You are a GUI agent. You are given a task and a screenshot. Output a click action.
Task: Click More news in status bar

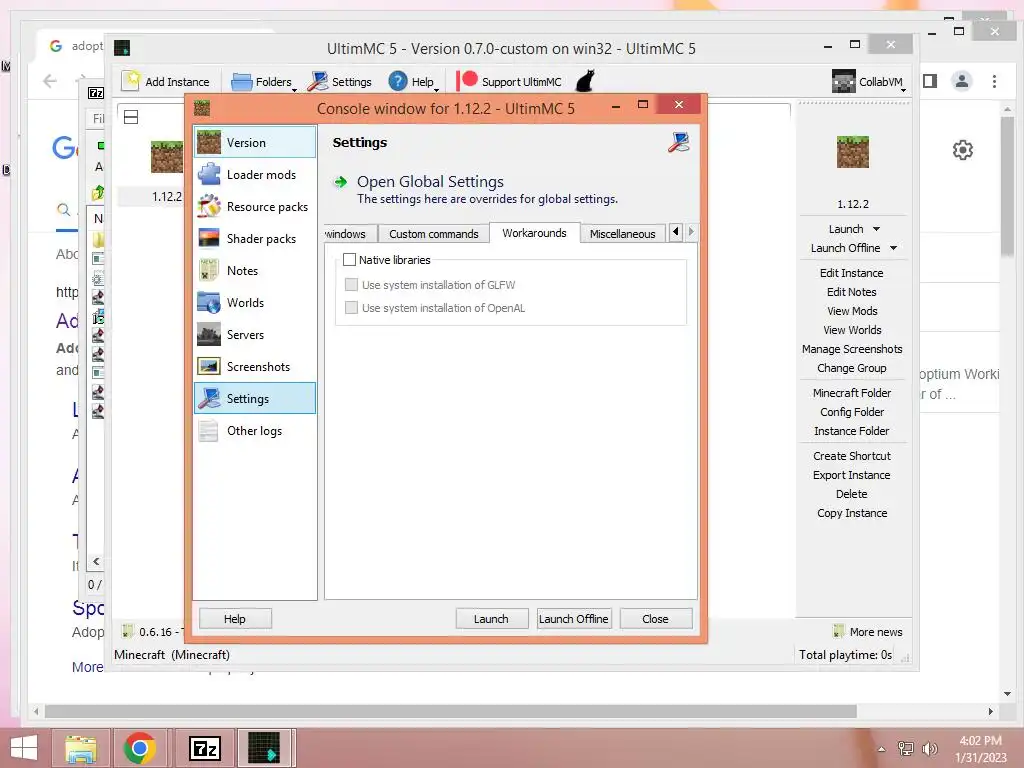[x=868, y=632]
